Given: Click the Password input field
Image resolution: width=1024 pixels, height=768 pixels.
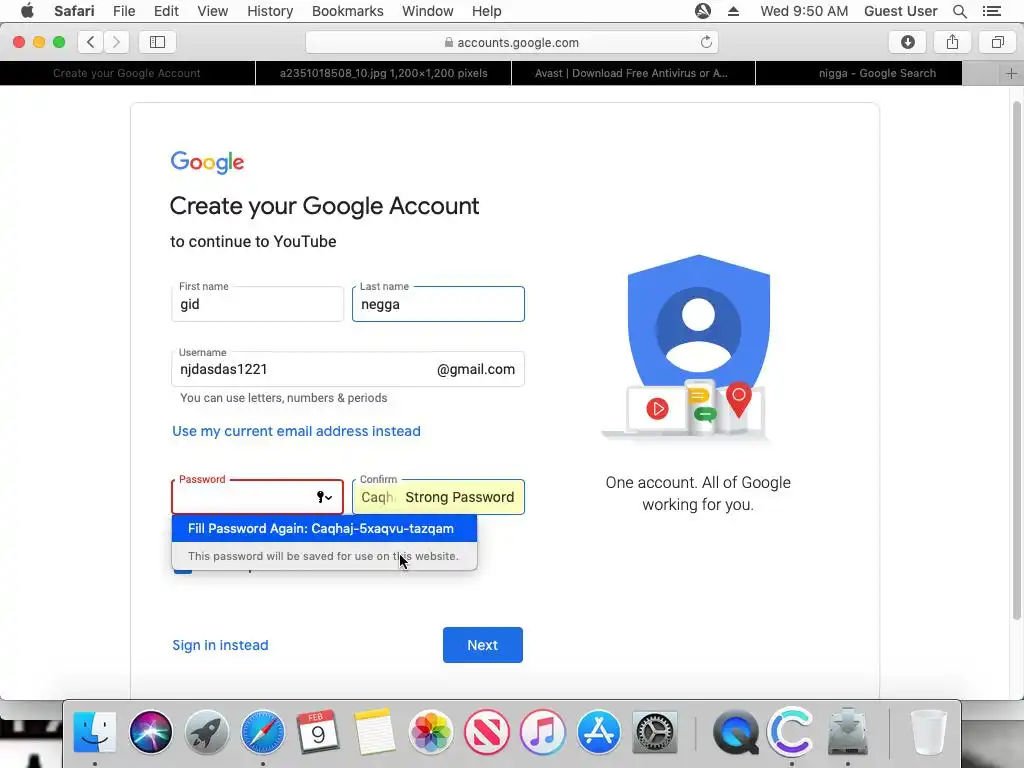Looking at the screenshot, I should 257,497.
